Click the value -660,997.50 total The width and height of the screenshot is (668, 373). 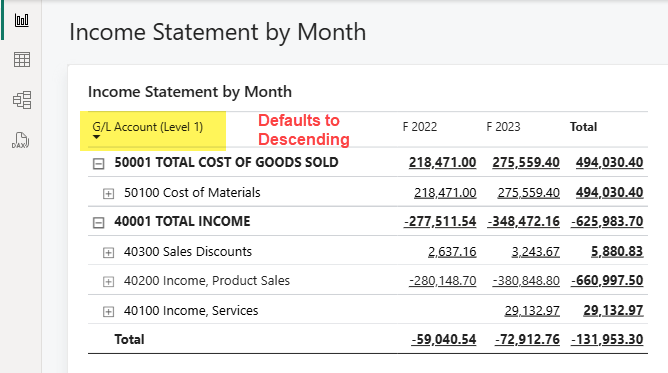607,281
